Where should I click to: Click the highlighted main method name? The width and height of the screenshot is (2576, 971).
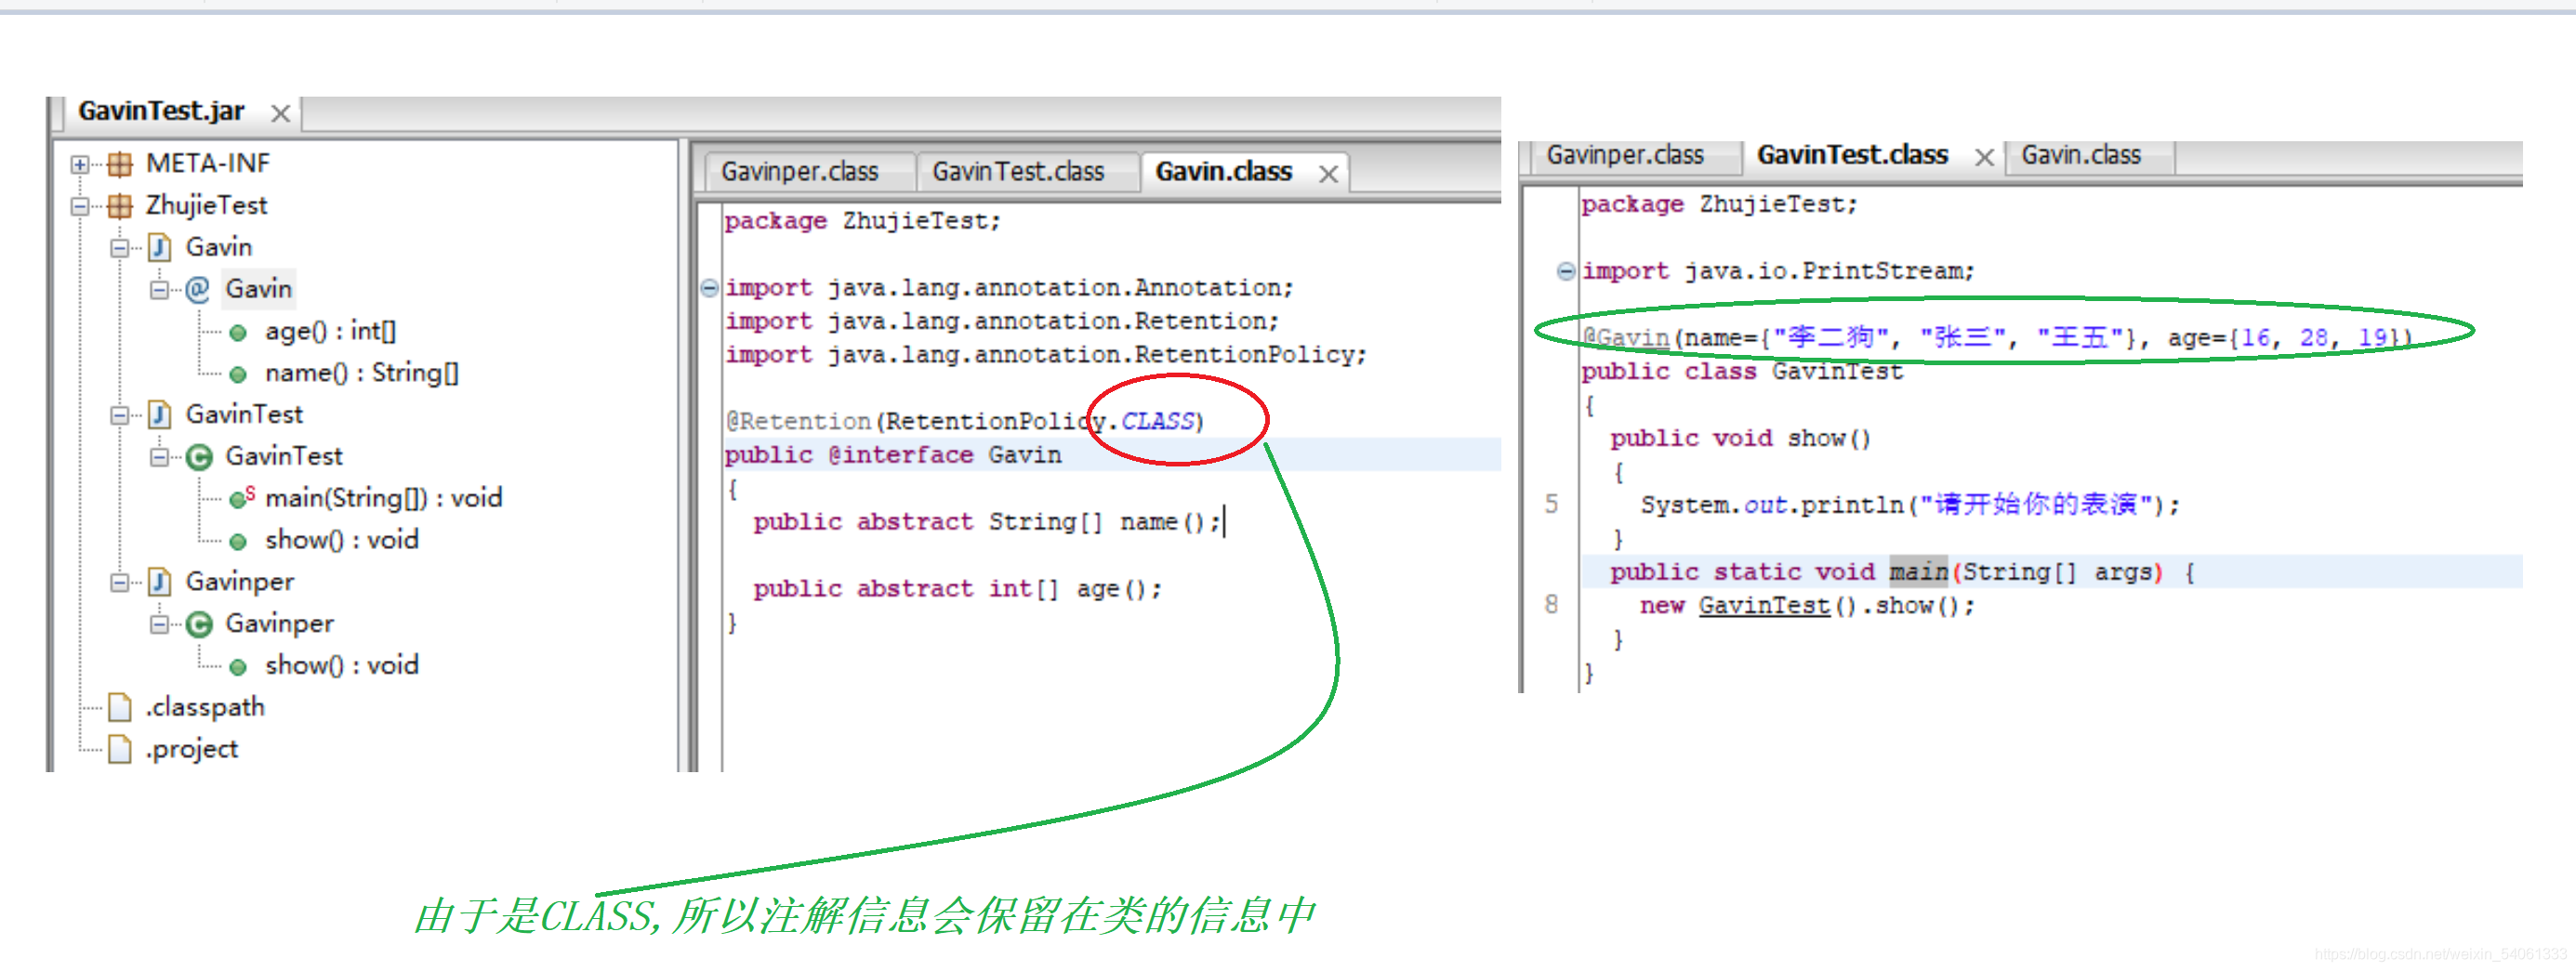tap(1918, 572)
